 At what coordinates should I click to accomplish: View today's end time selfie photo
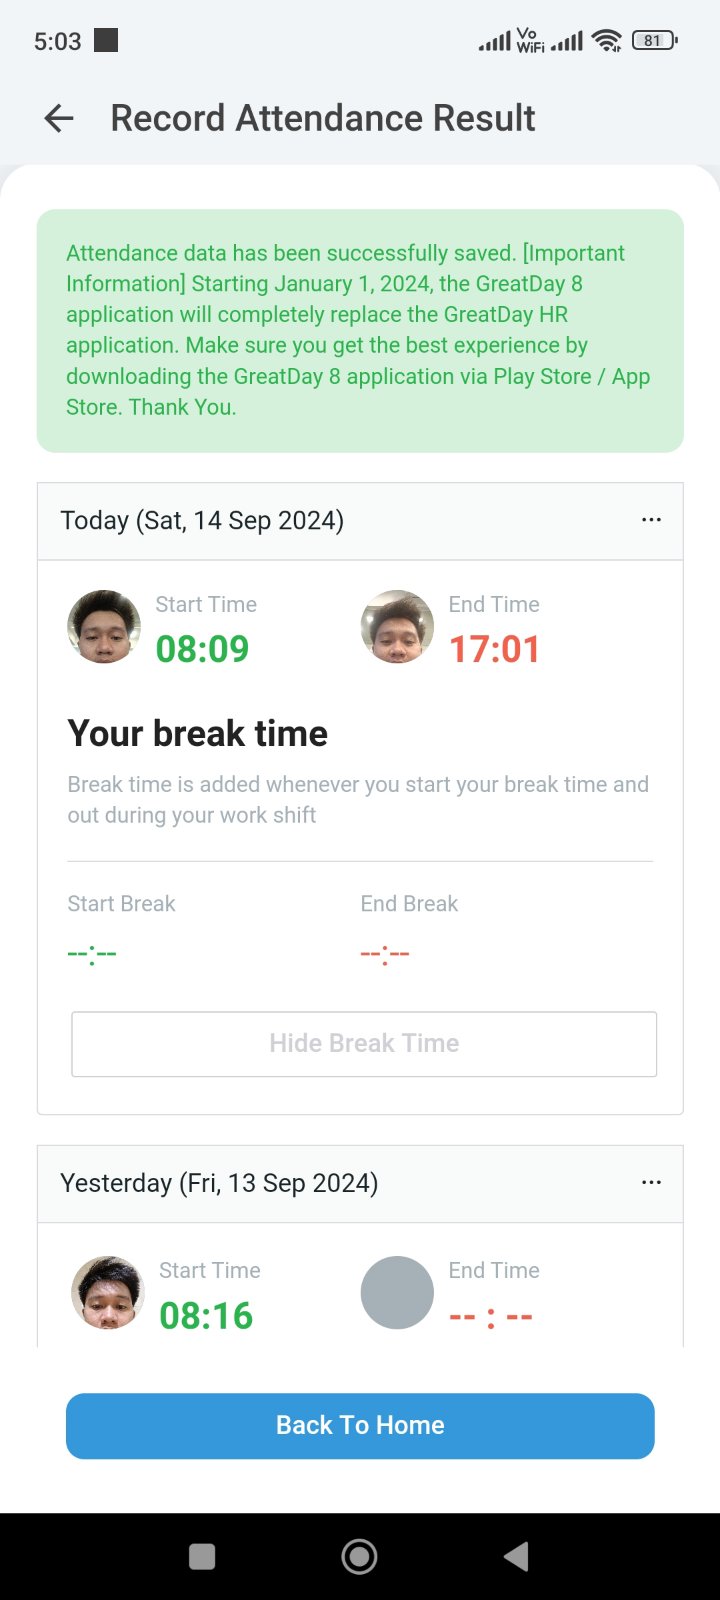397,627
